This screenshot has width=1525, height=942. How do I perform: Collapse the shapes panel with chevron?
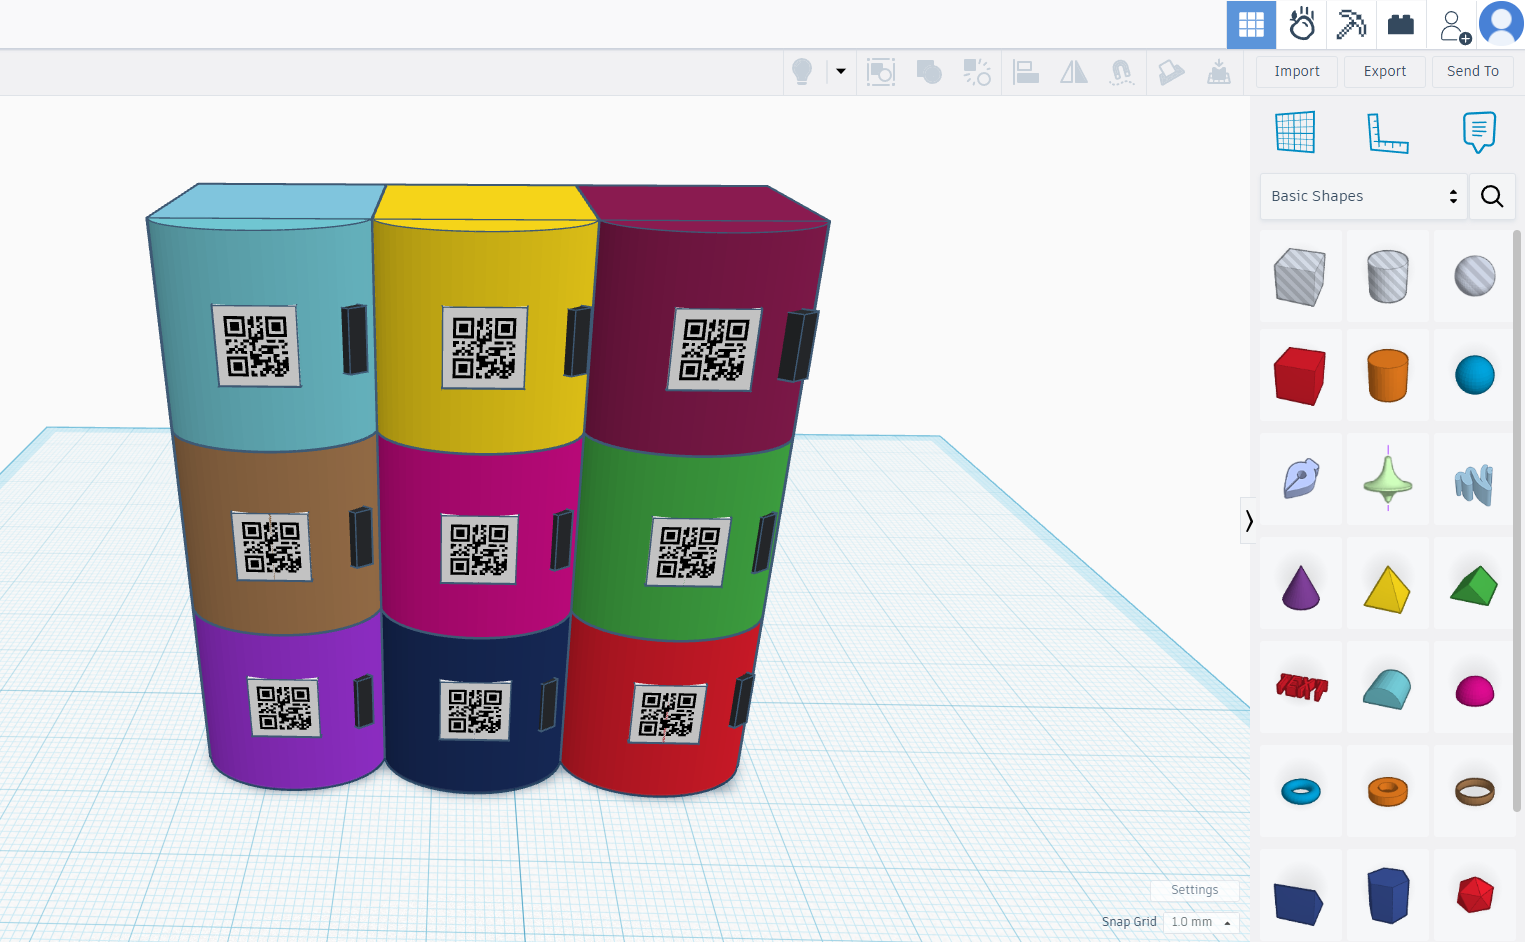(1249, 520)
